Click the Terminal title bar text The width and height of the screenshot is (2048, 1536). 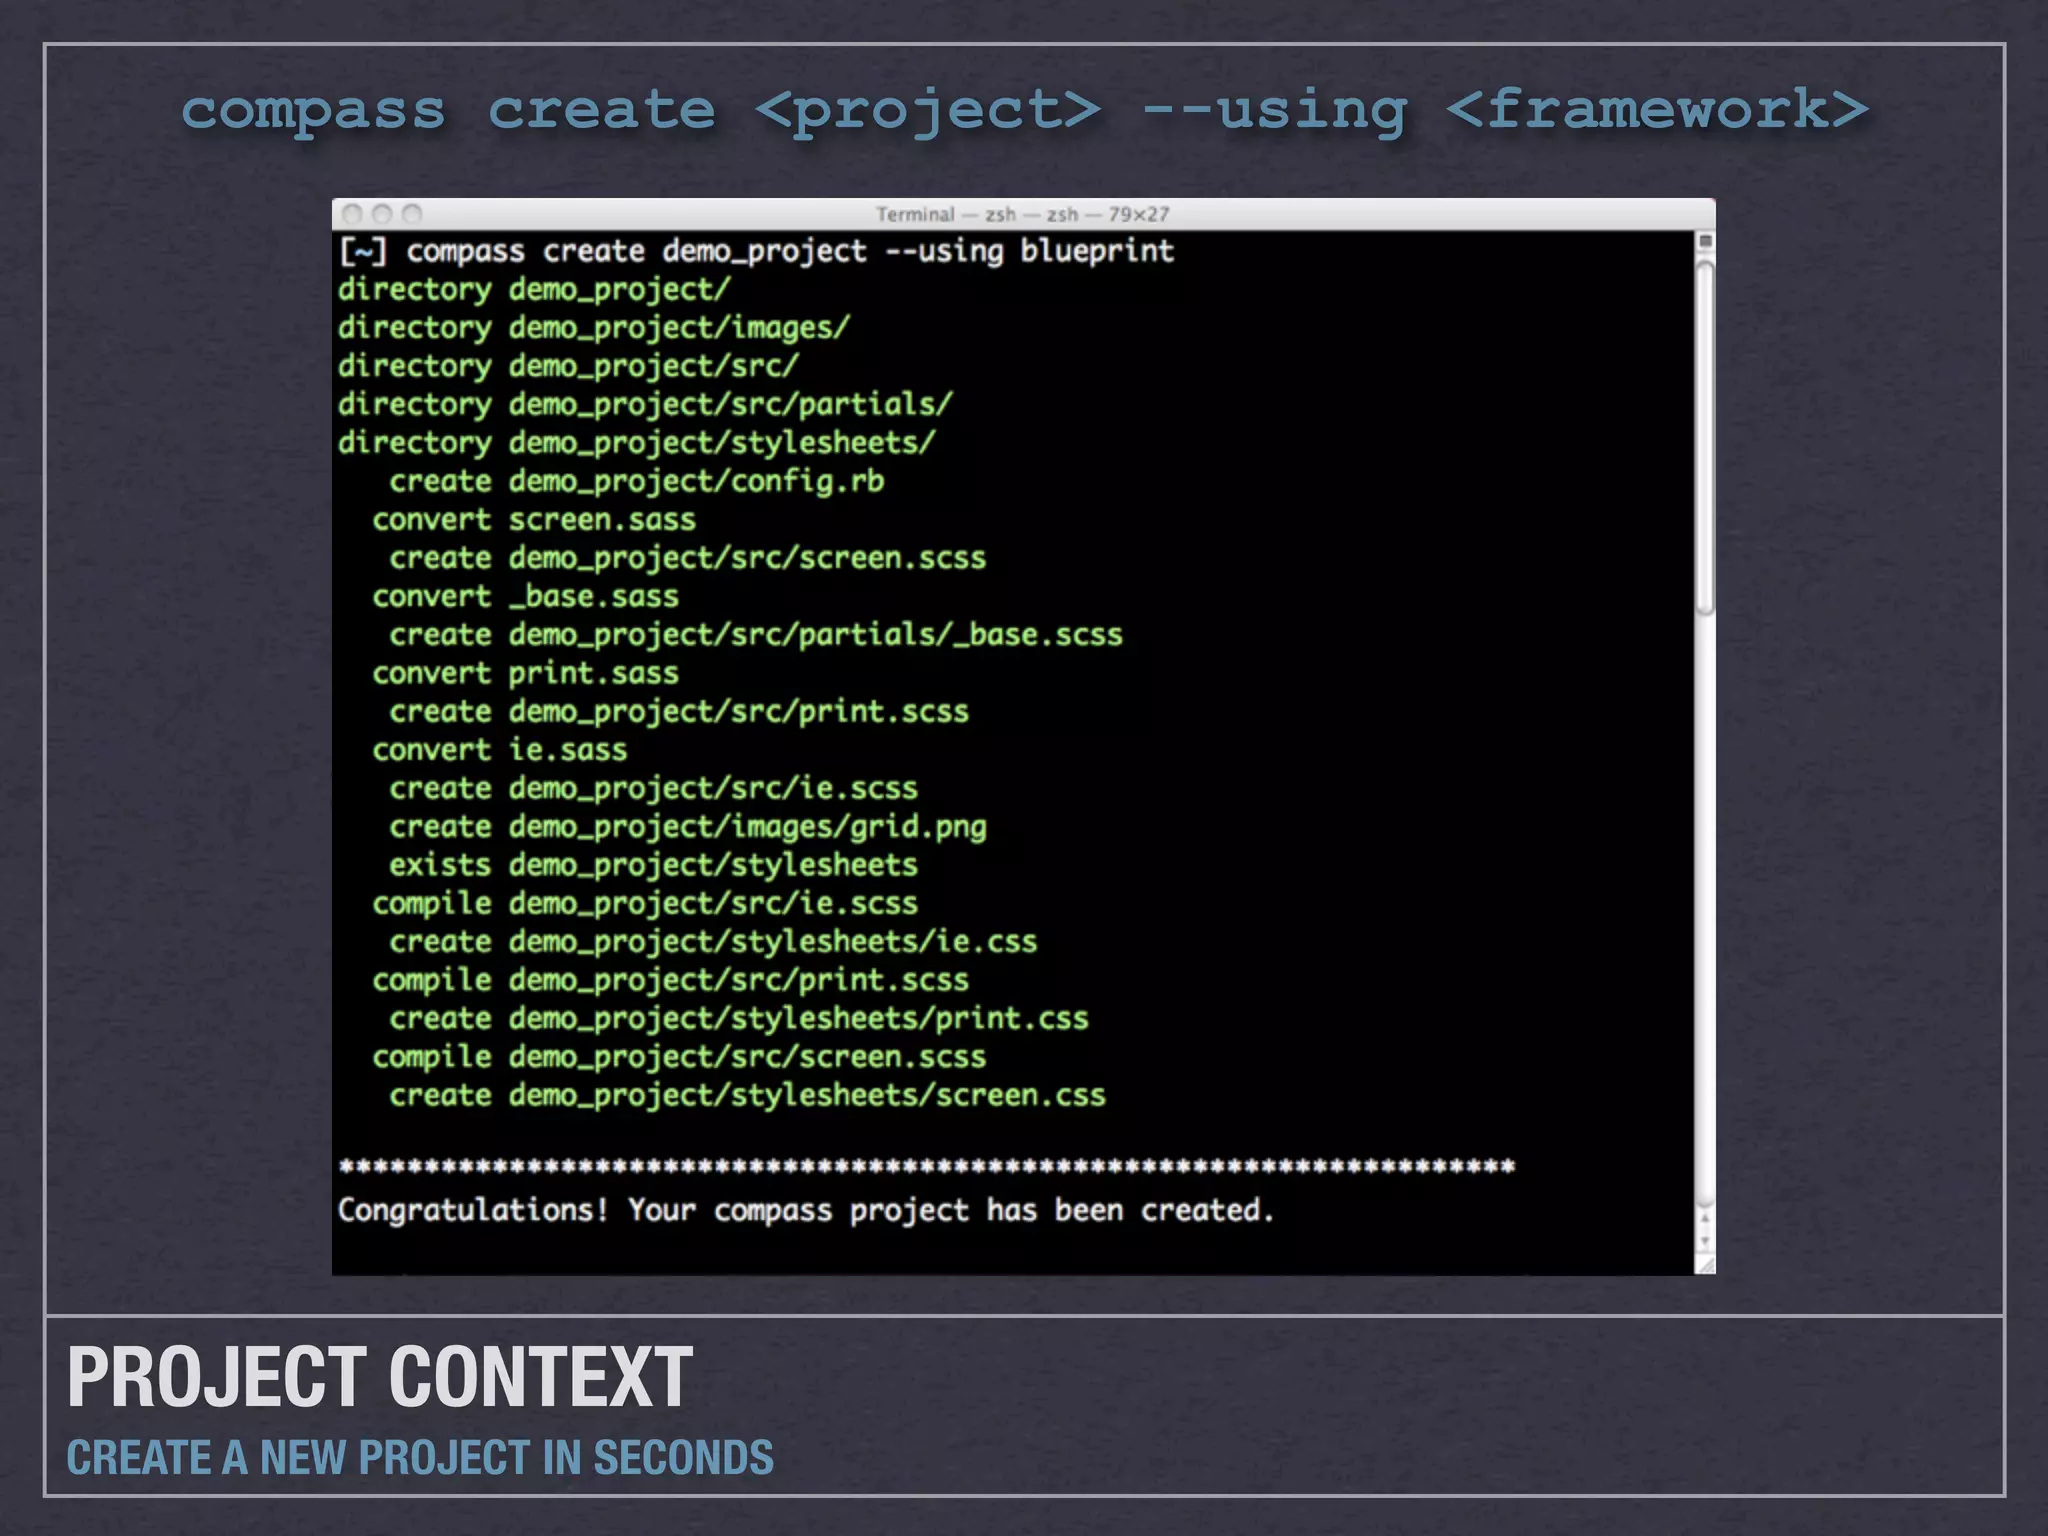coord(1022,214)
